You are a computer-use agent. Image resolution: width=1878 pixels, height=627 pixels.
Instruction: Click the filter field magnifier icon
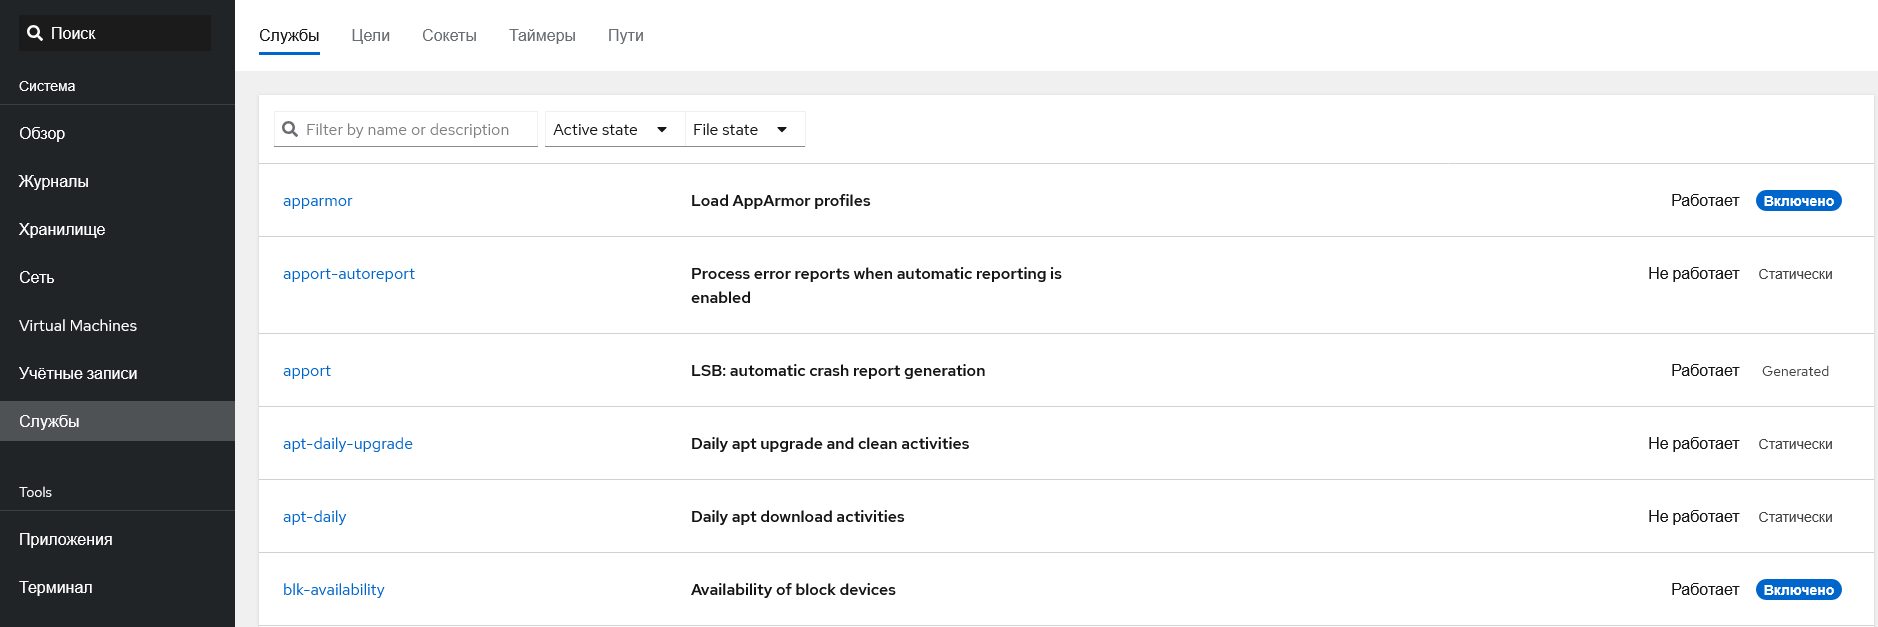pos(290,129)
